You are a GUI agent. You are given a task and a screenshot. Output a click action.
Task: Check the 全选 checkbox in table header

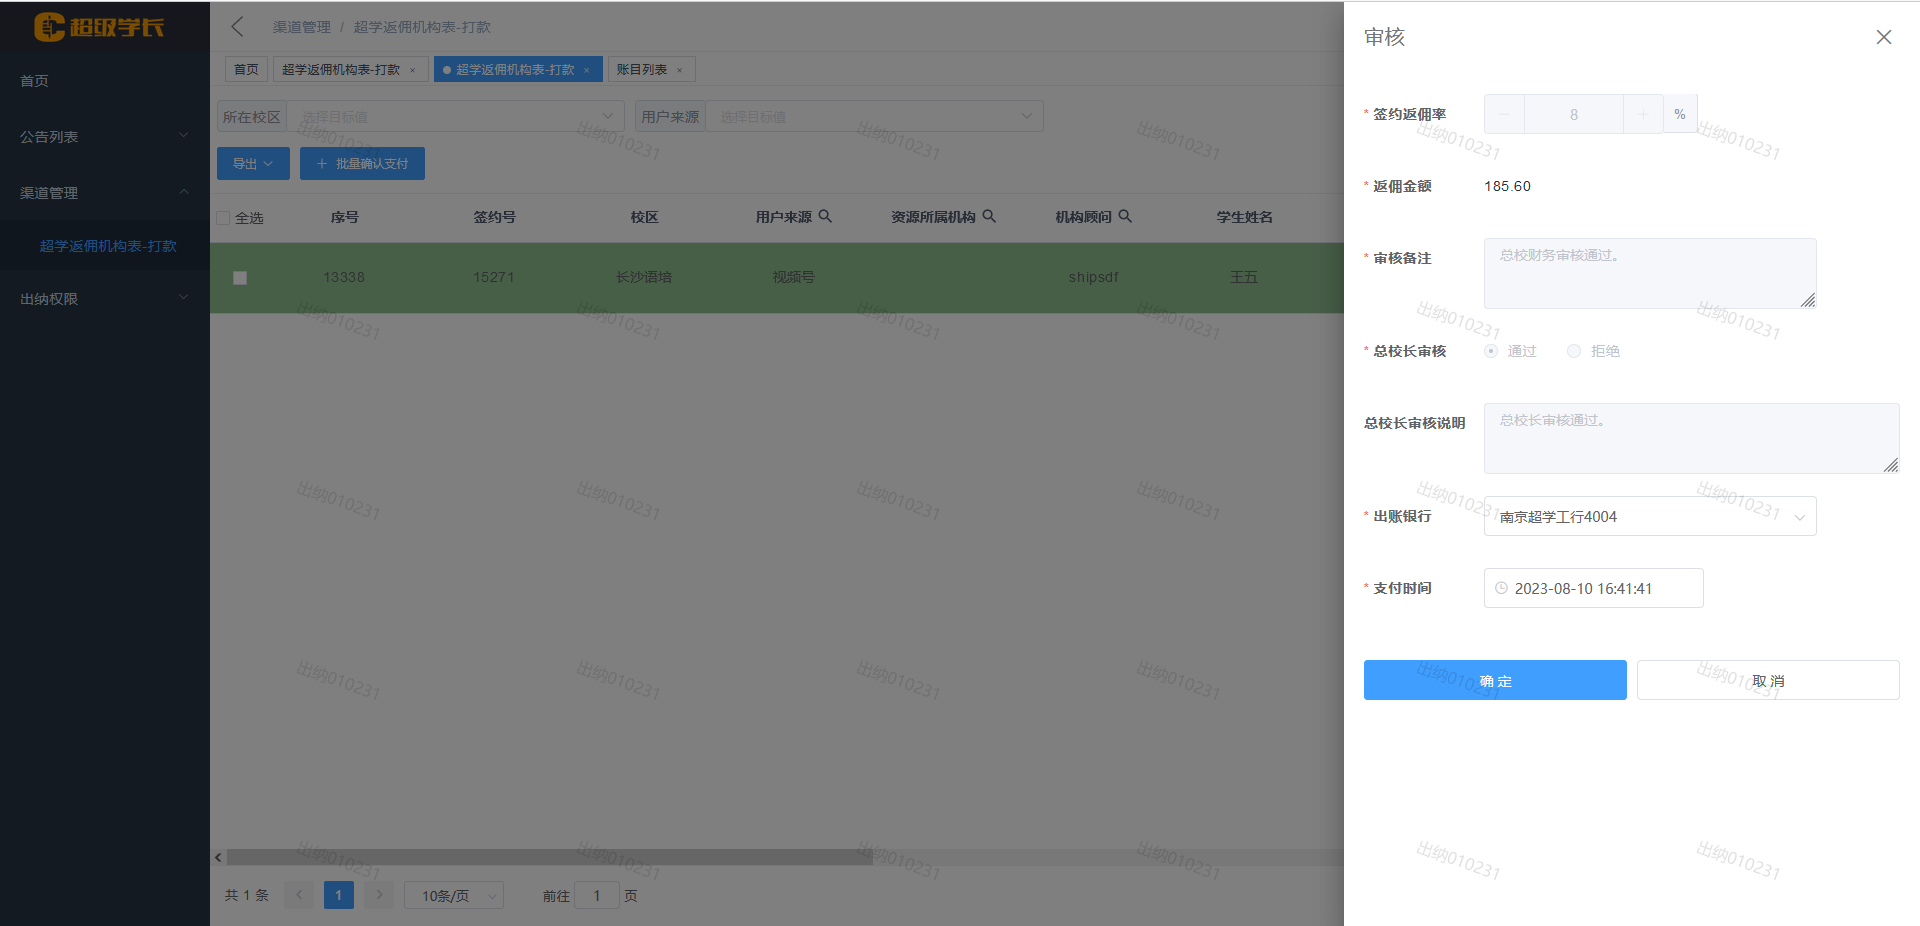tap(223, 218)
